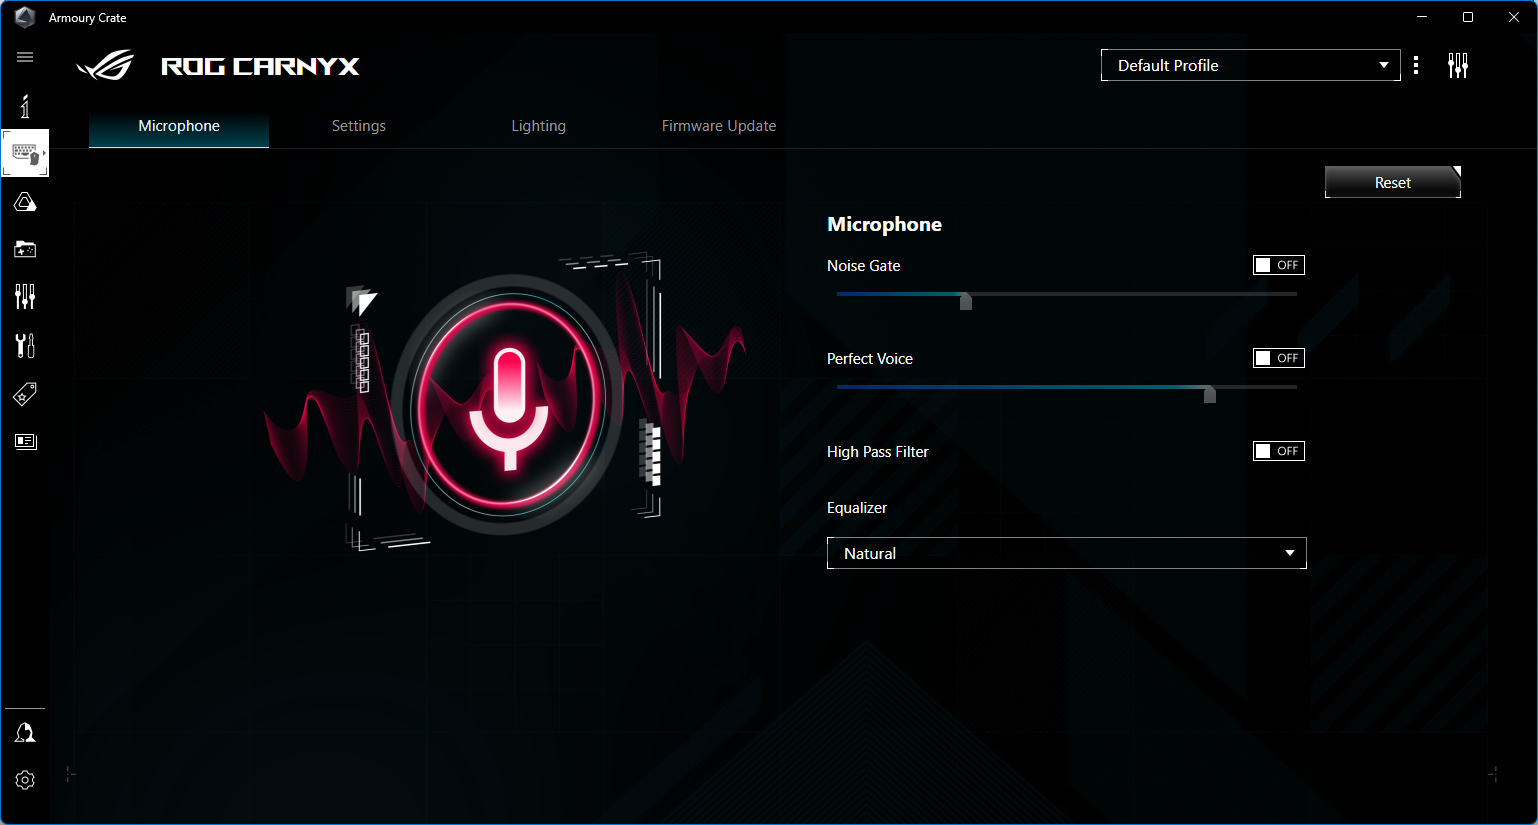Screen dimensions: 1538x825
Task: Open the three-dot profile options menu
Action: coord(1416,65)
